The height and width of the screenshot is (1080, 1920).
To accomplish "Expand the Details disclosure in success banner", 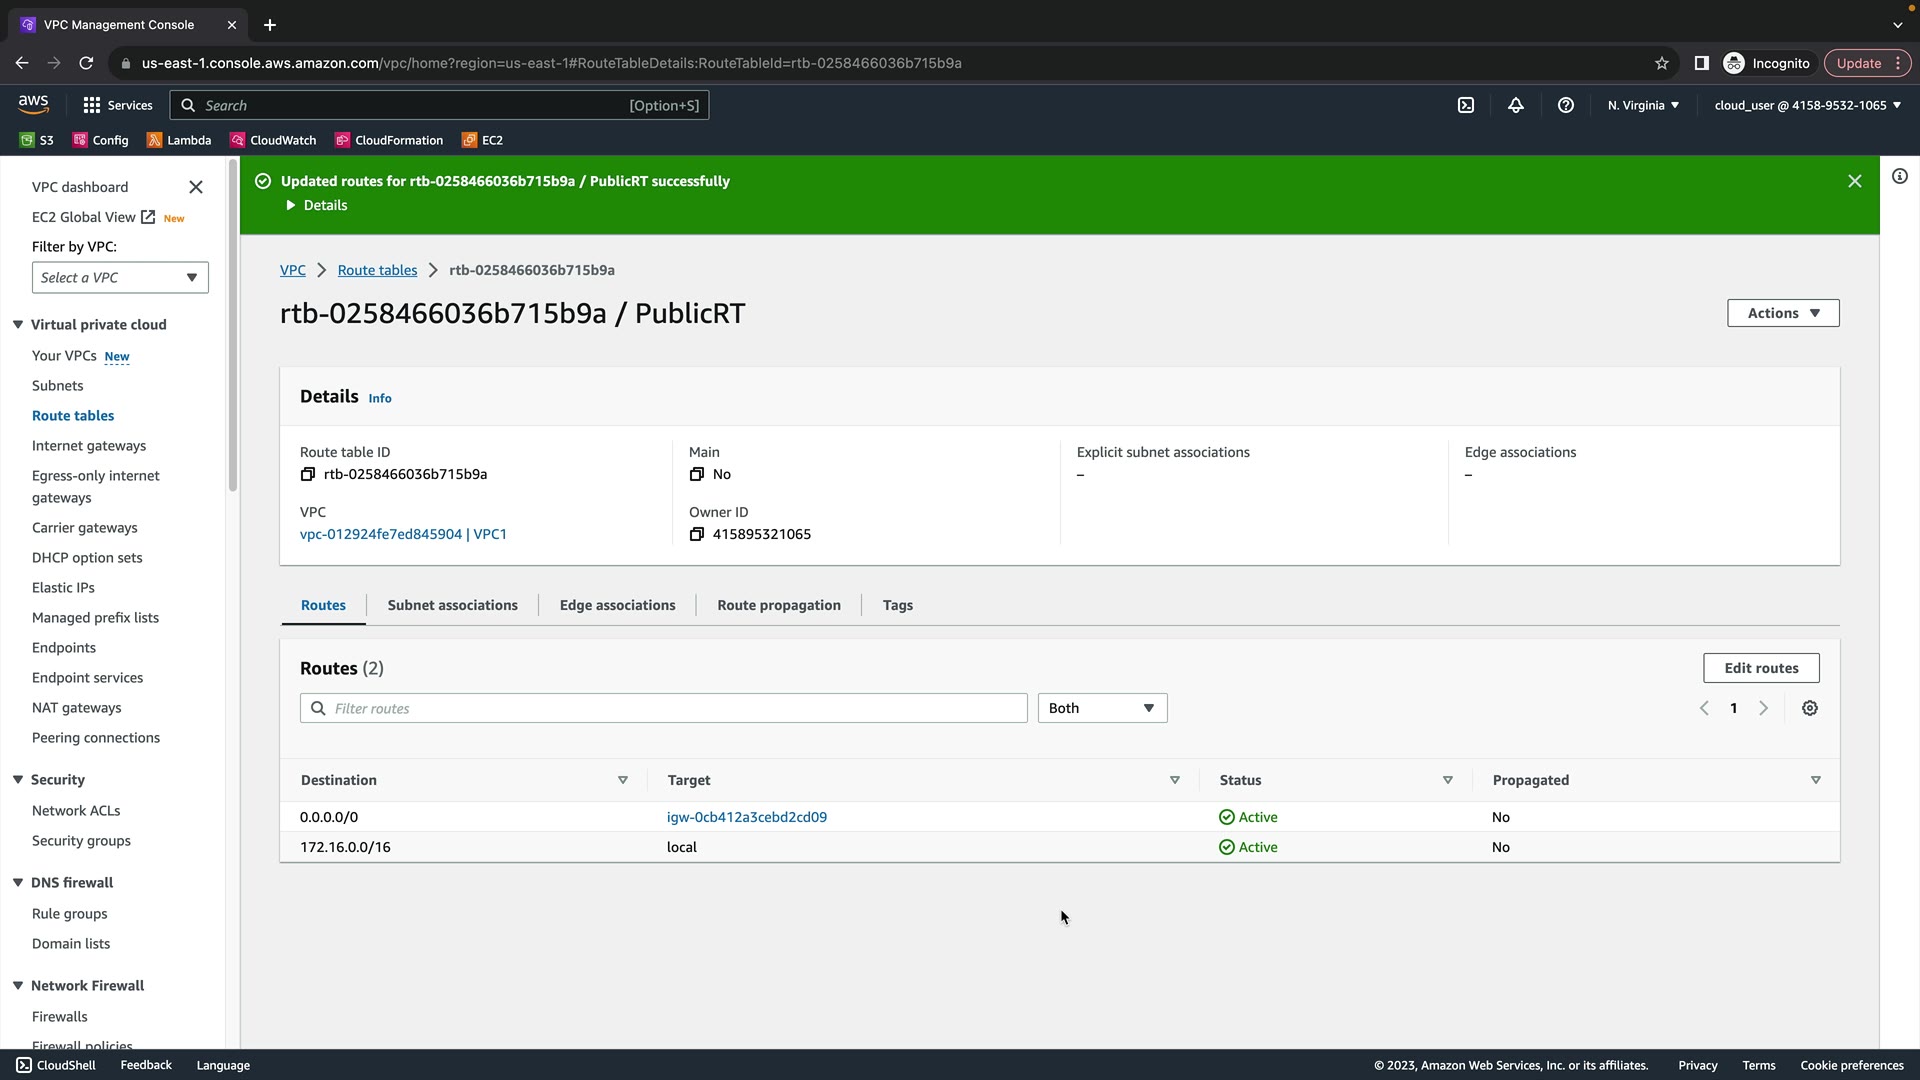I will [317, 205].
